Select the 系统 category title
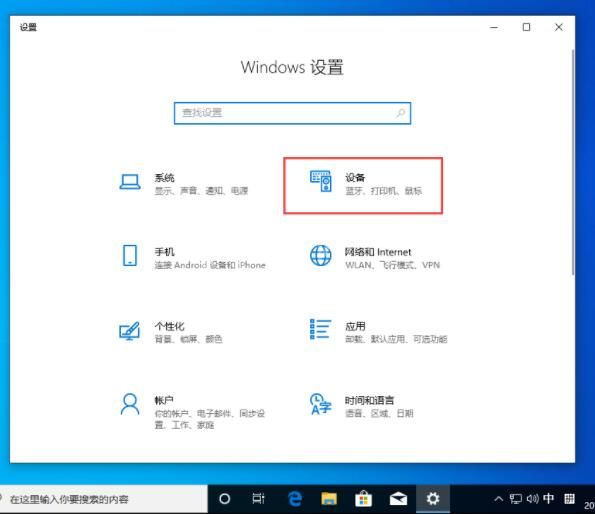The width and height of the screenshot is (595, 514). (x=164, y=178)
